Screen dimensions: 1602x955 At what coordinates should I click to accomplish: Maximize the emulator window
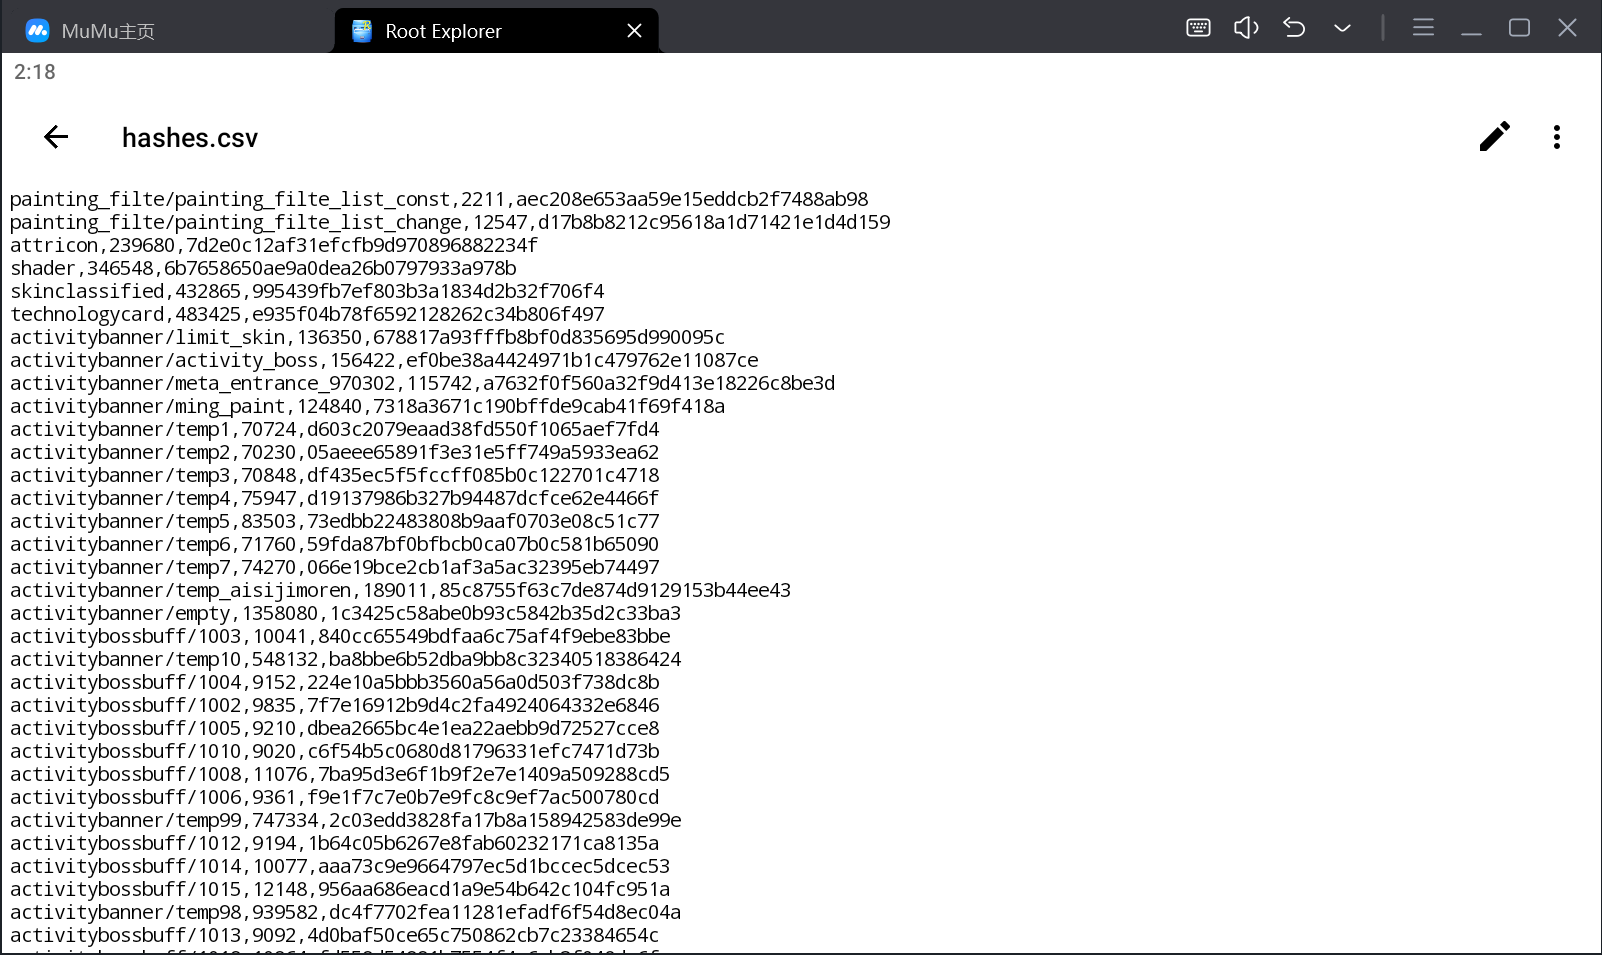click(x=1519, y=28)
